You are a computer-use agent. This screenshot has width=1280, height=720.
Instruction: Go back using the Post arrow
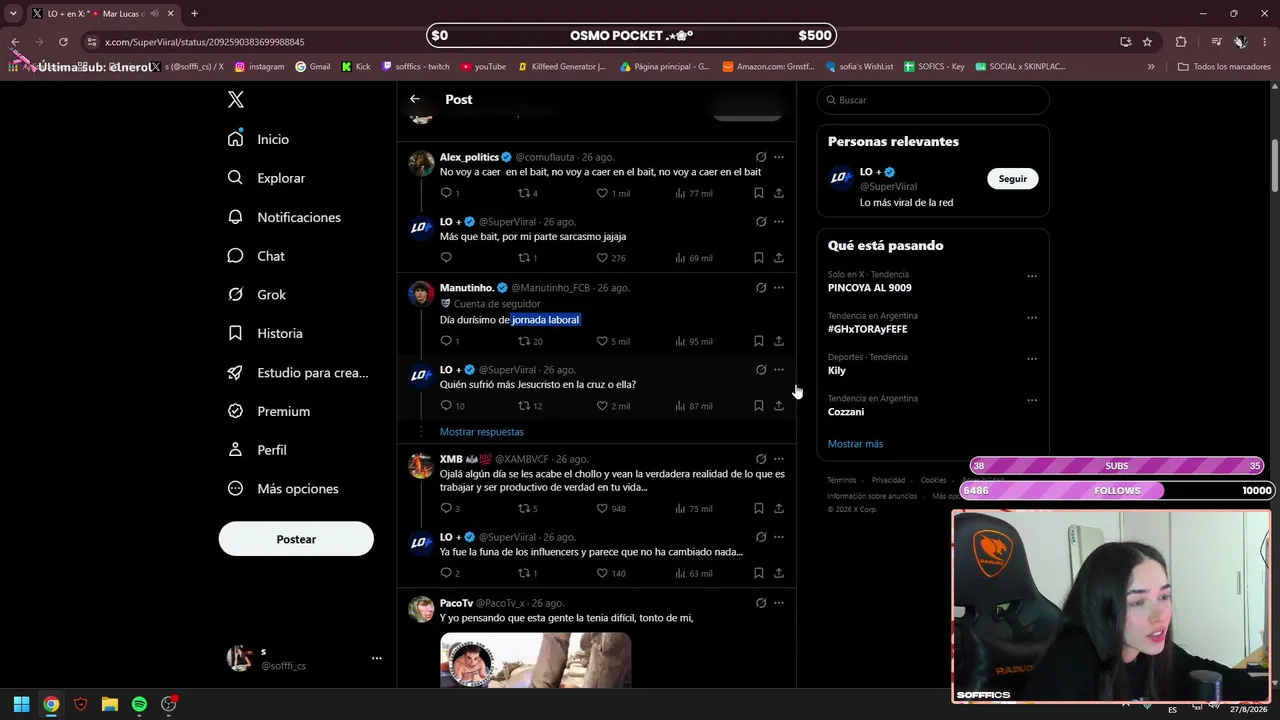pos(415,99)
